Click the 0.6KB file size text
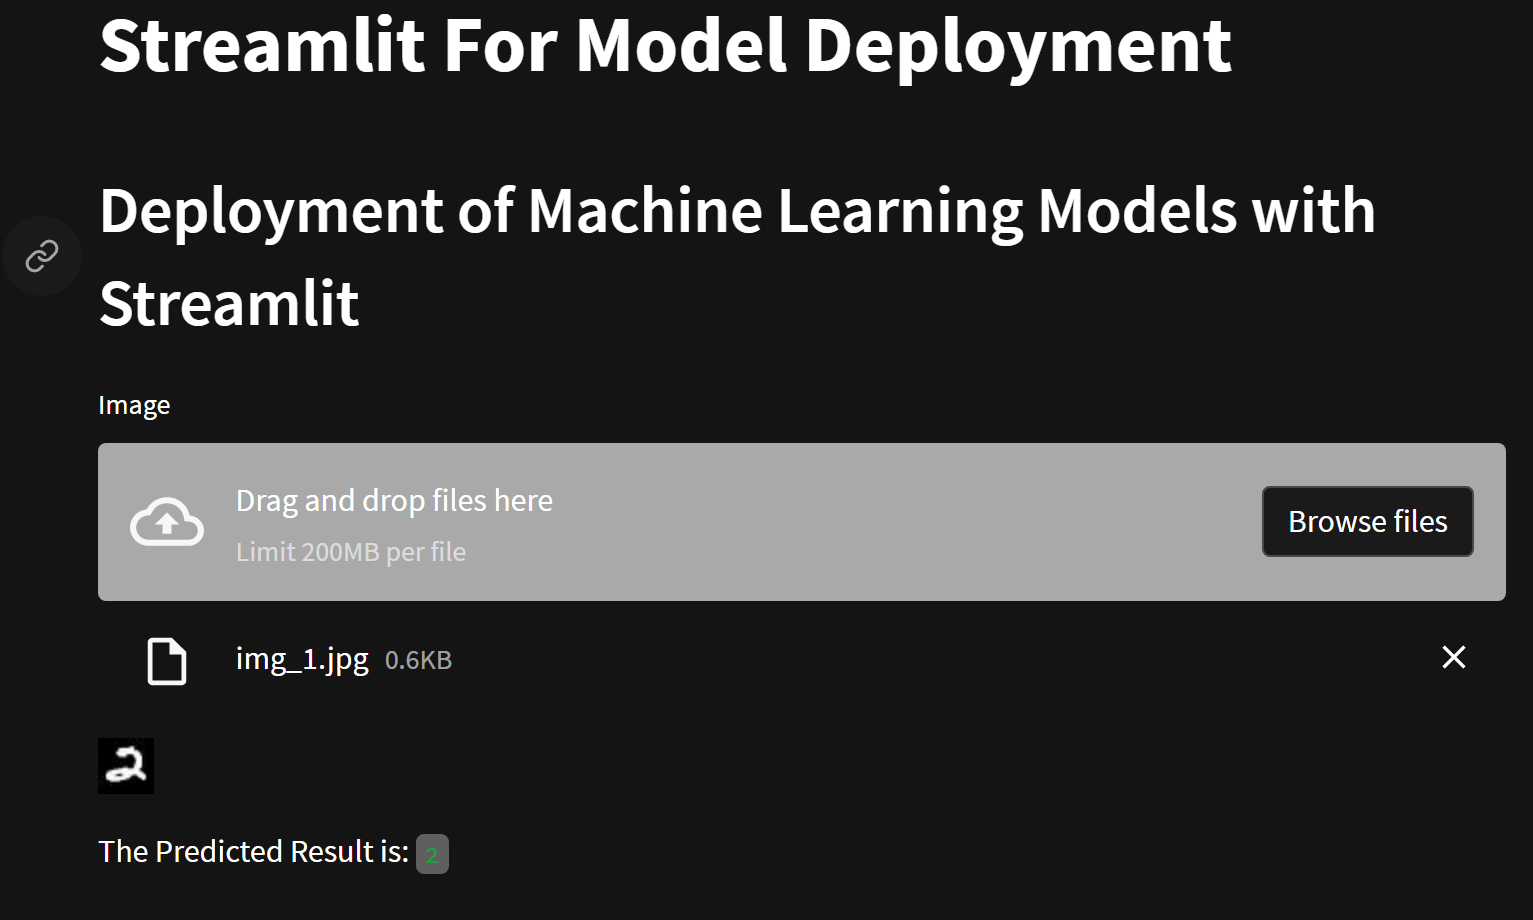This screenshot has height=920, width=1533. tap(418, 660)
